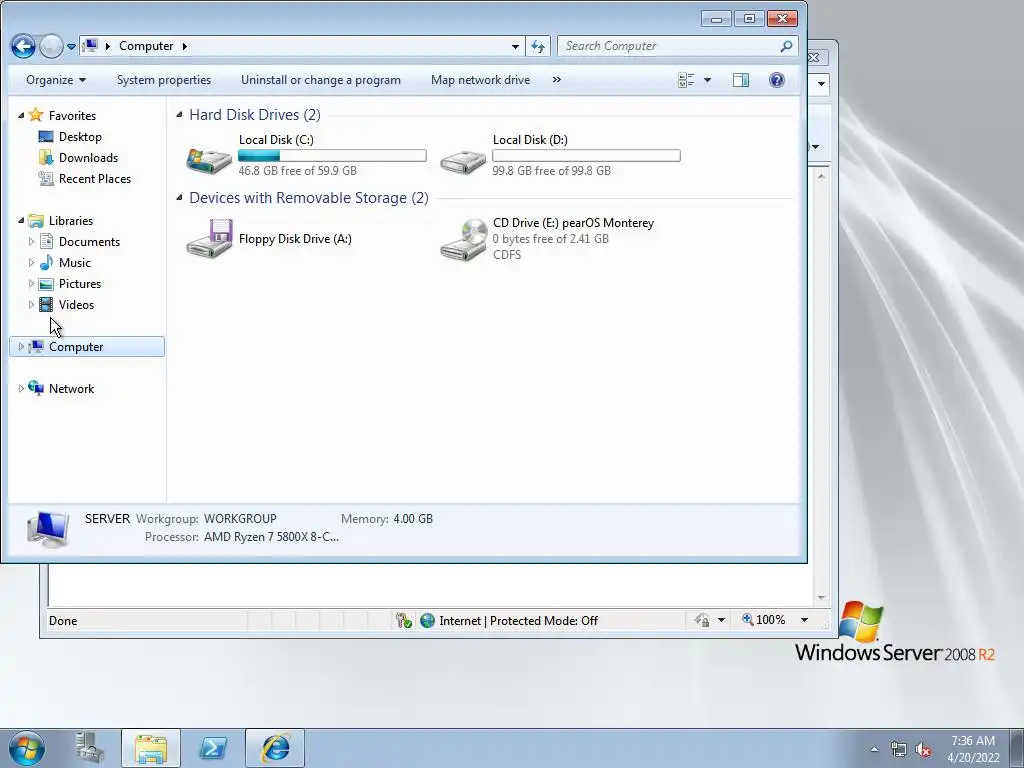
Task: Collapse the Libraries group
Action: (21, 221)
